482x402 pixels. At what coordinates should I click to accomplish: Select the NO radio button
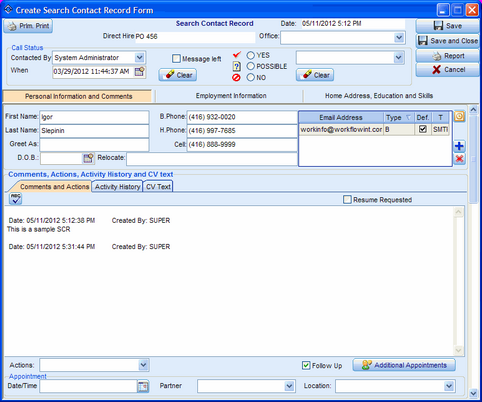tap(251, 77)
